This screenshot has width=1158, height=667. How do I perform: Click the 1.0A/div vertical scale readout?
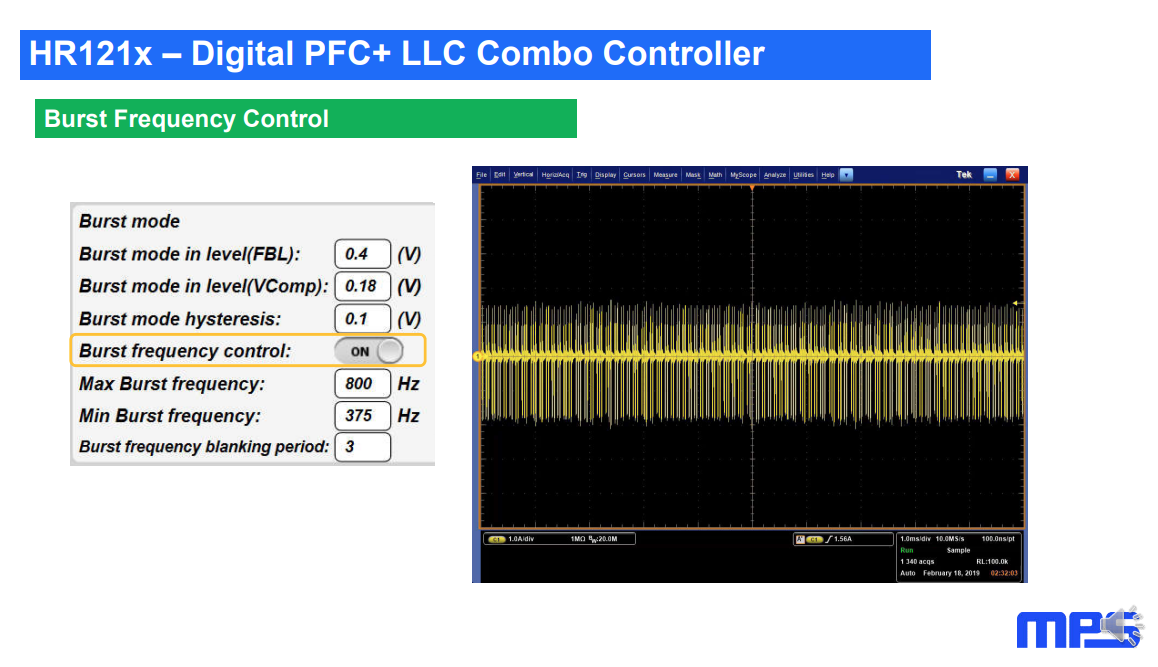point(521,539)
